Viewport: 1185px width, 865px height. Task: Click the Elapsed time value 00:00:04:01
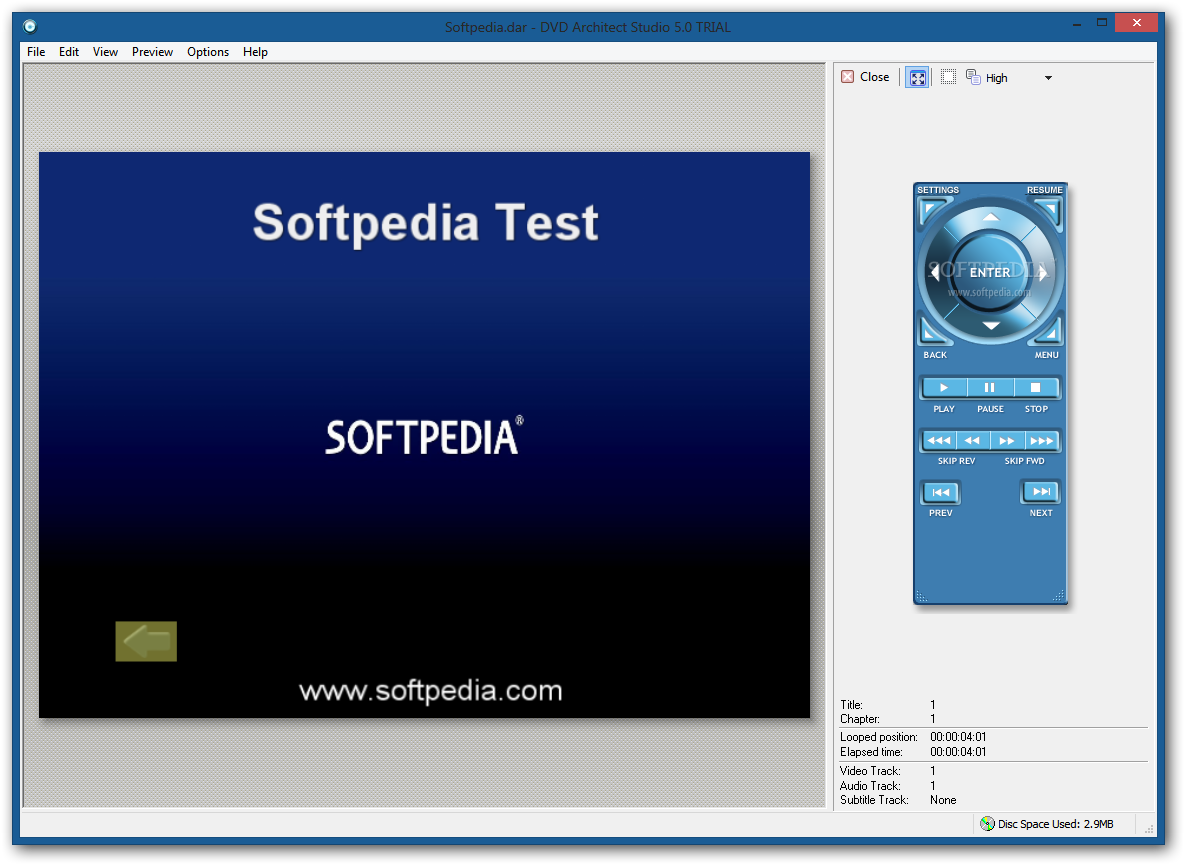958,752
